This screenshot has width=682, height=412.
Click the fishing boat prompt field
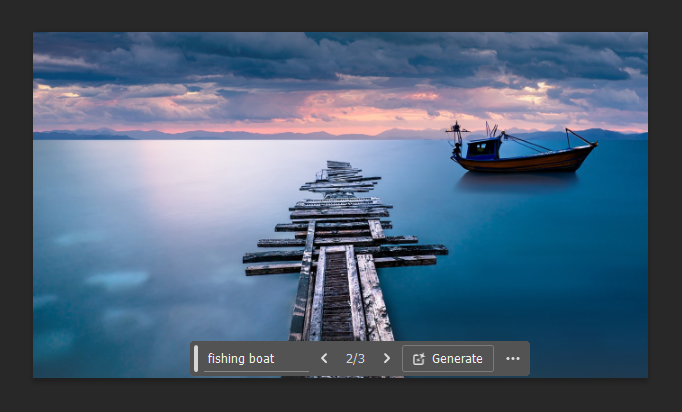pyautogui.click(x=256, y=359)
